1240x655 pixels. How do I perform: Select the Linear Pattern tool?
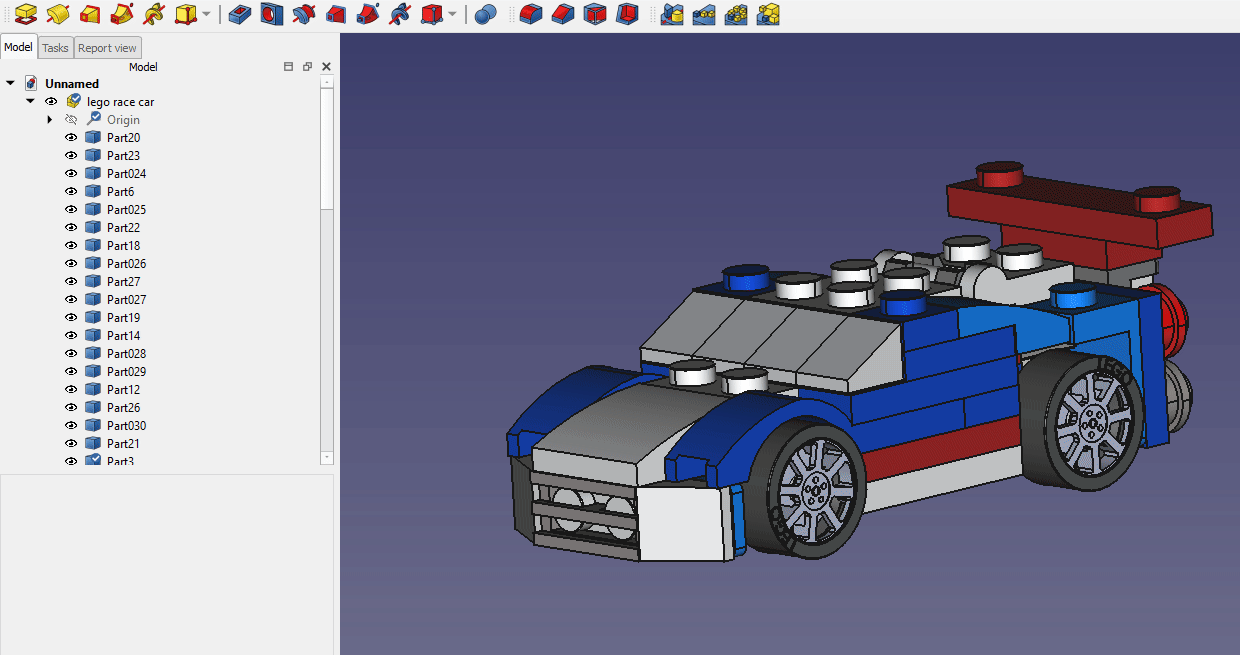point(704,14)
